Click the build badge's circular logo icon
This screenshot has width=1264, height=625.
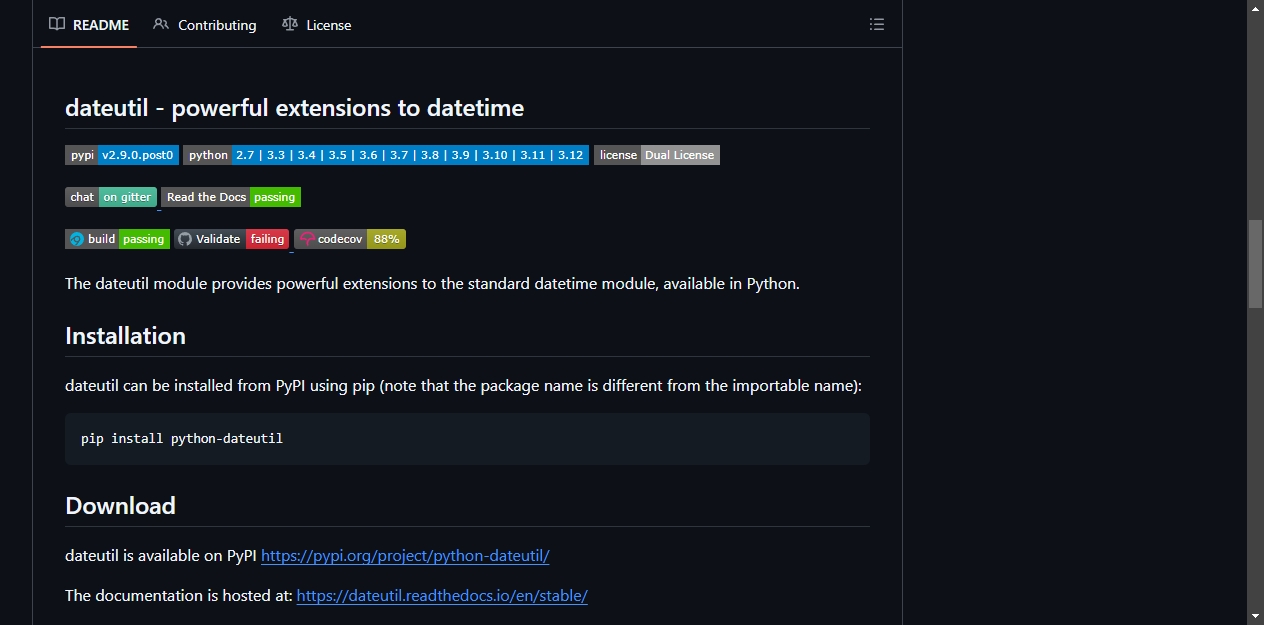click(x=77, y=239)
